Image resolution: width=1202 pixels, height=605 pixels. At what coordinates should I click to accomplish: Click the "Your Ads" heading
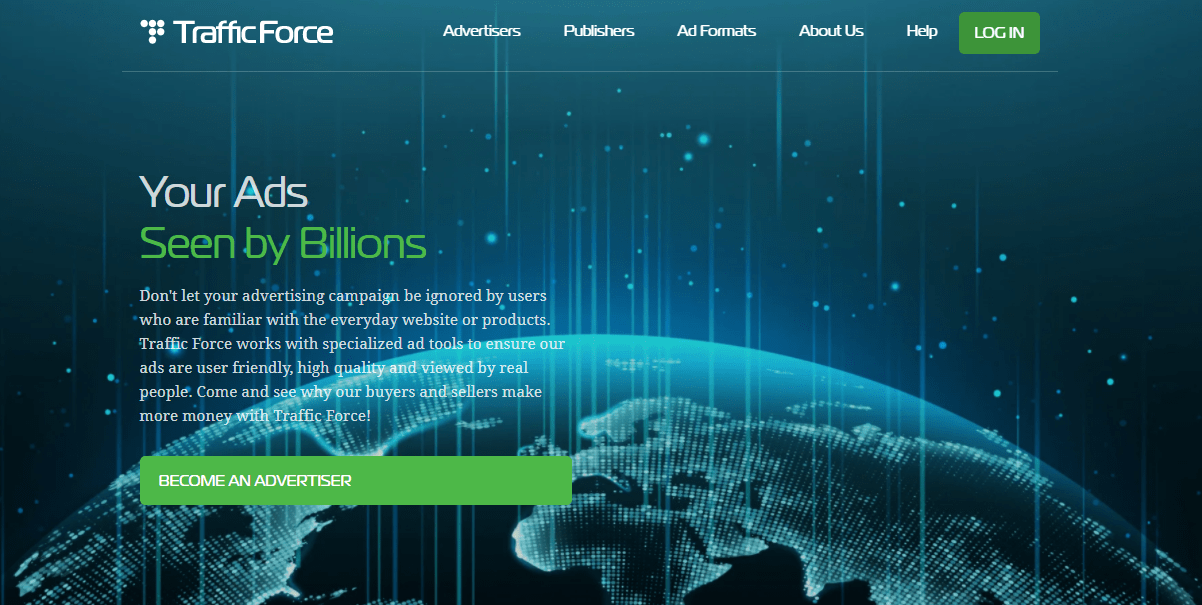click(223, 192)
